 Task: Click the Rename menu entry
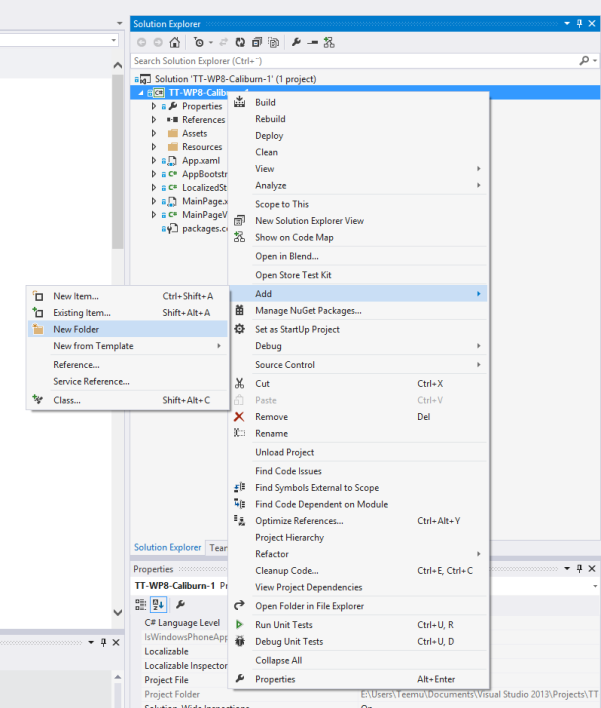(360, 433)
